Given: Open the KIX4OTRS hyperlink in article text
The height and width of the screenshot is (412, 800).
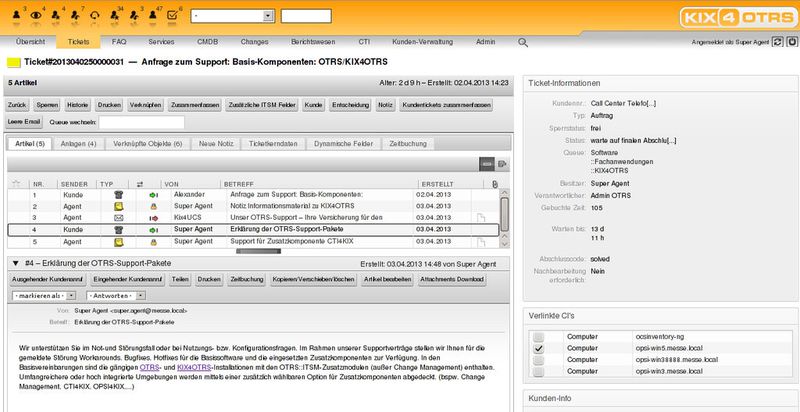Looking at the screenshot, I should pyautogui.click(x=194, y=367).
